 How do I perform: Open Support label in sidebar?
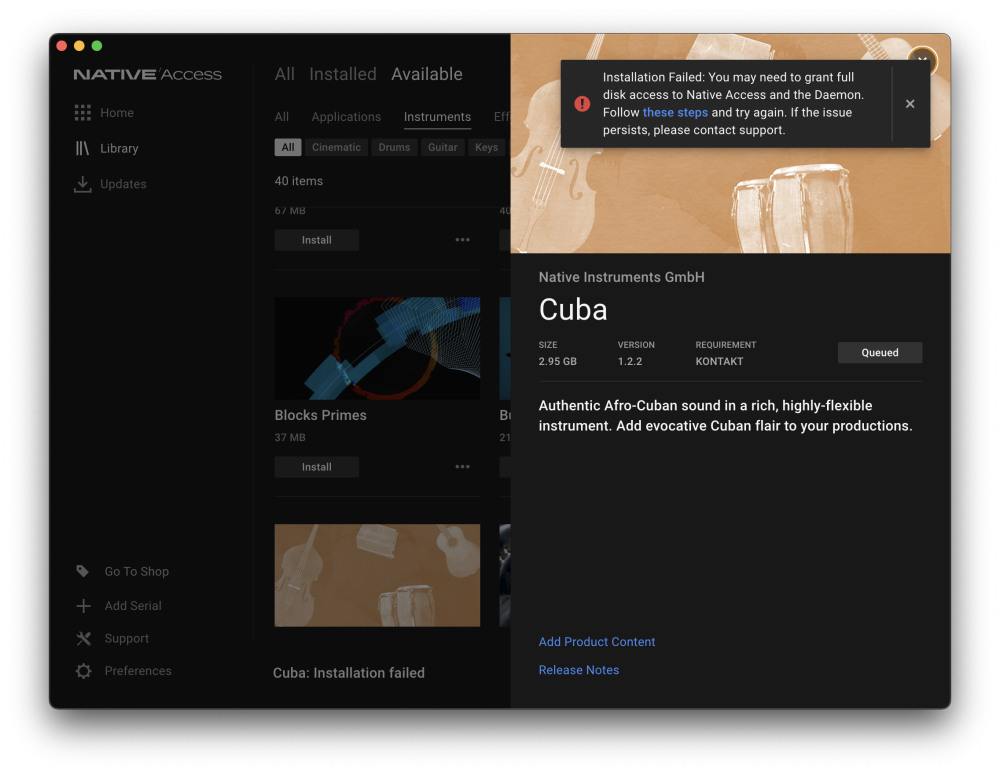127,638
